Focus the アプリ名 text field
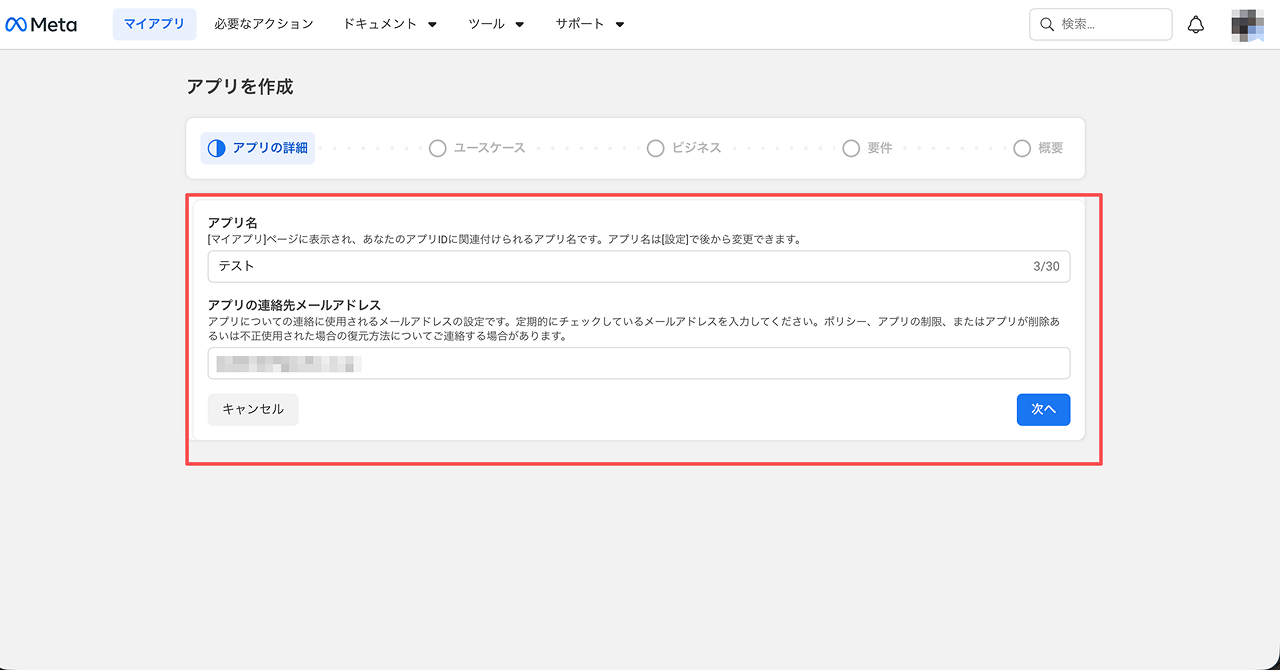Image resolution: width=1280 pixels, height=670 pixels. click(x=620, y=267)
